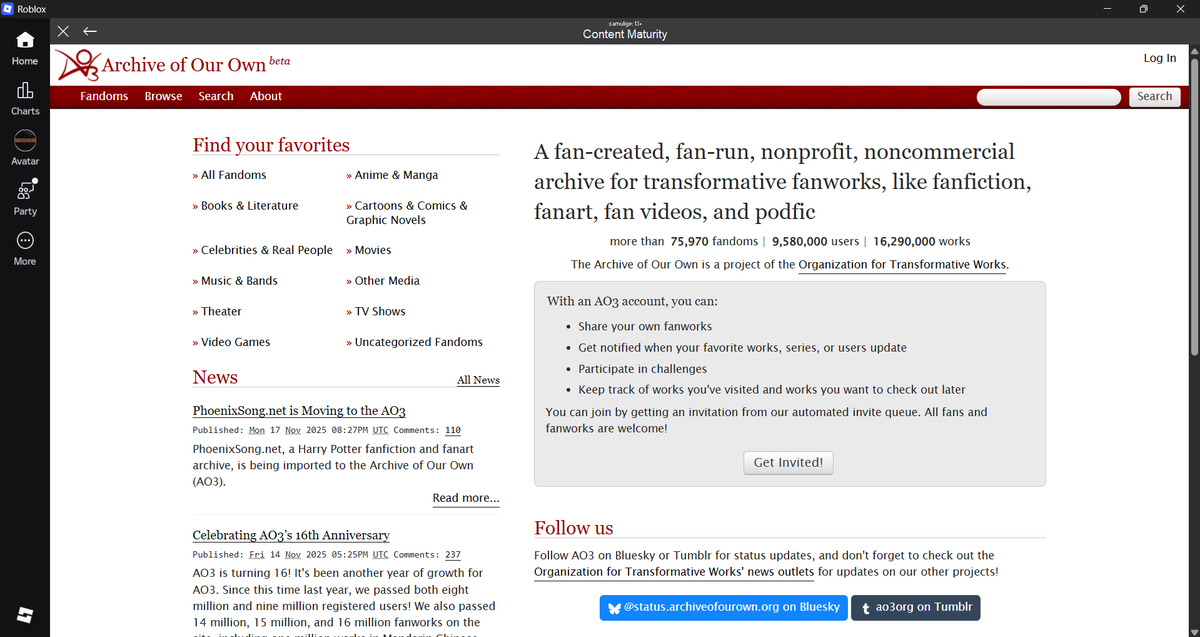Open the Video Games category
Viewport: 1200px width, 637px height.
click(235, 342)
